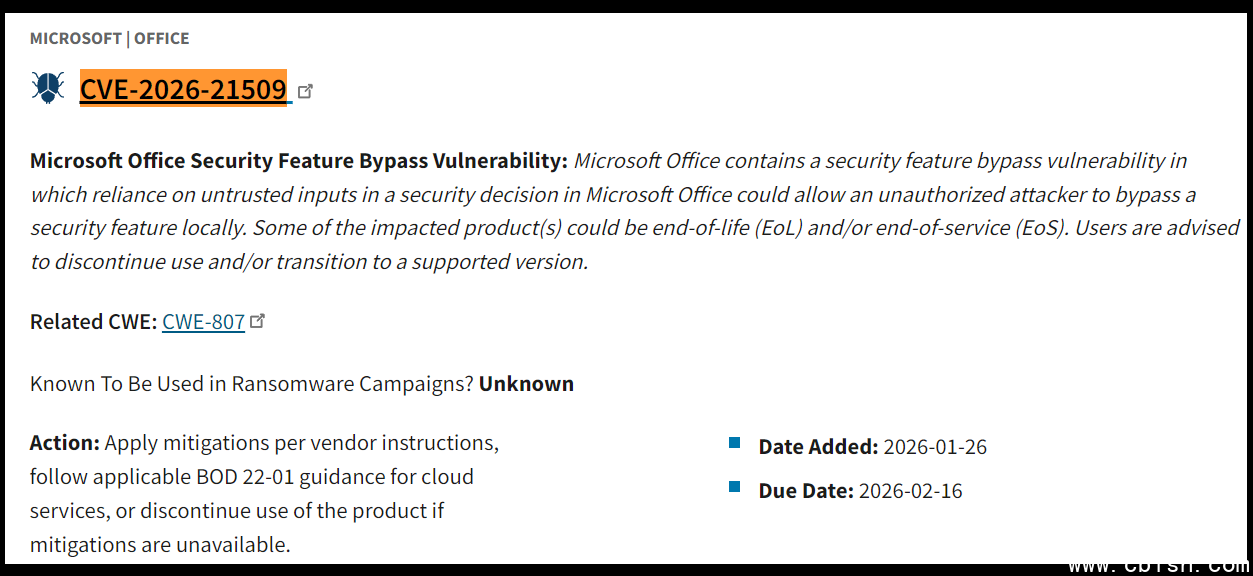Click the external-link icon next to CWE-807
This screenshot has width=1253, height=576.
[x=258, y=321]
